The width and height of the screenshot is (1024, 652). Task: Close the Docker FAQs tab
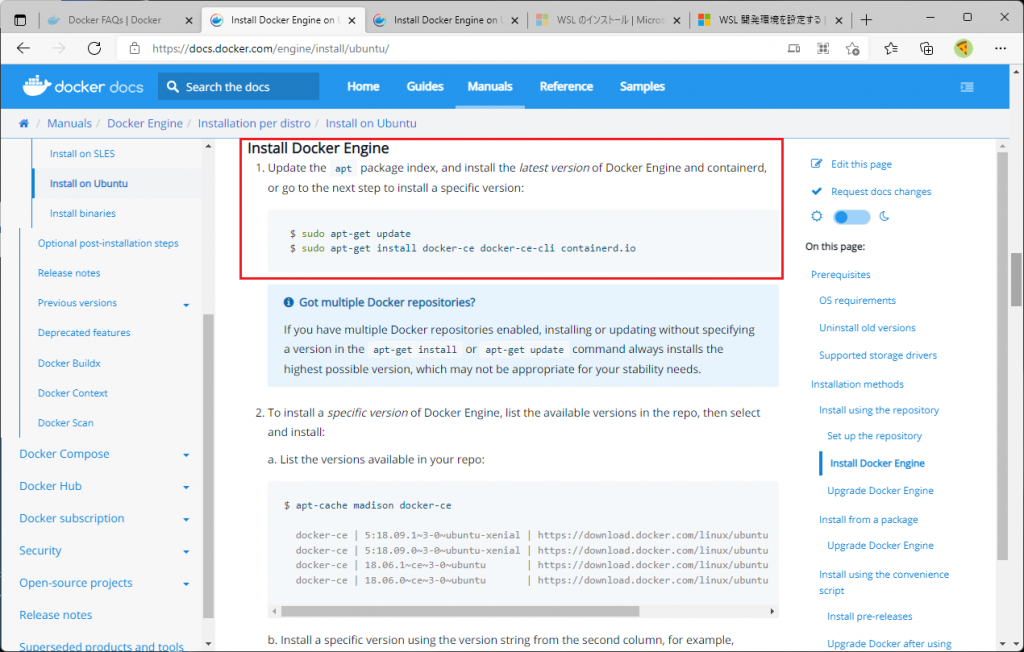[x=189, y=20]
